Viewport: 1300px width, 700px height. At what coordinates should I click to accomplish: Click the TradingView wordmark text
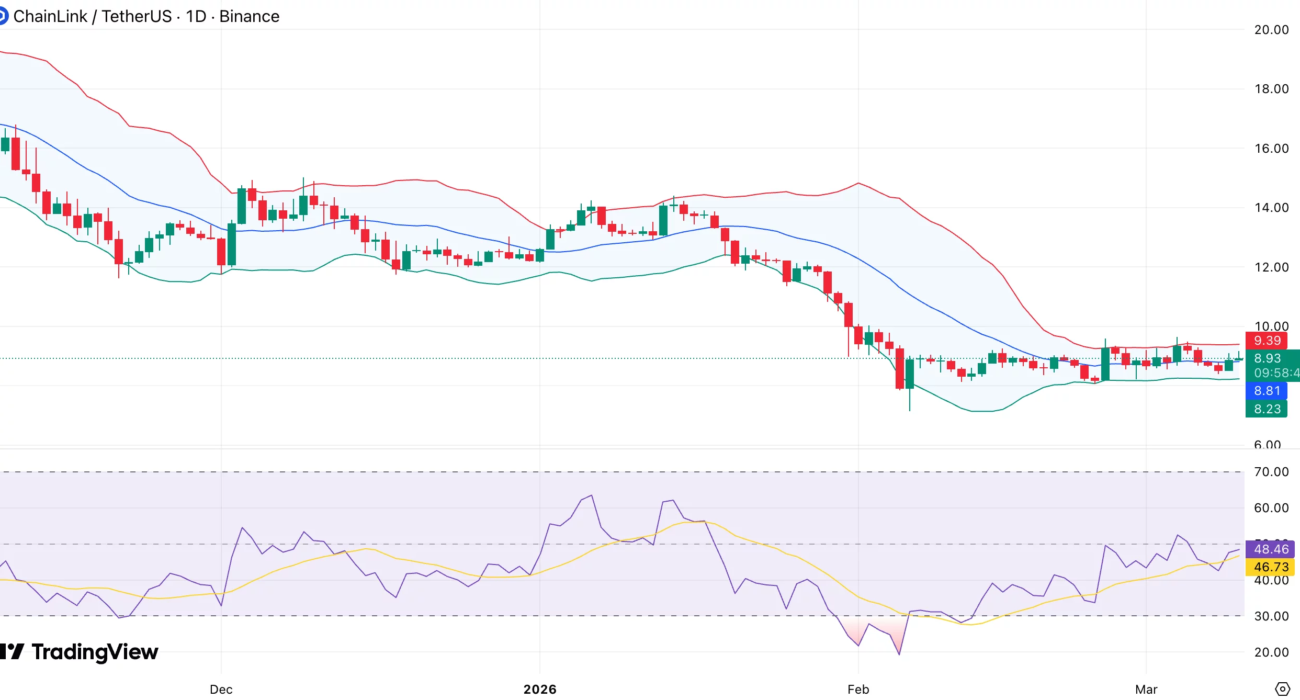(x=95, y=652)
